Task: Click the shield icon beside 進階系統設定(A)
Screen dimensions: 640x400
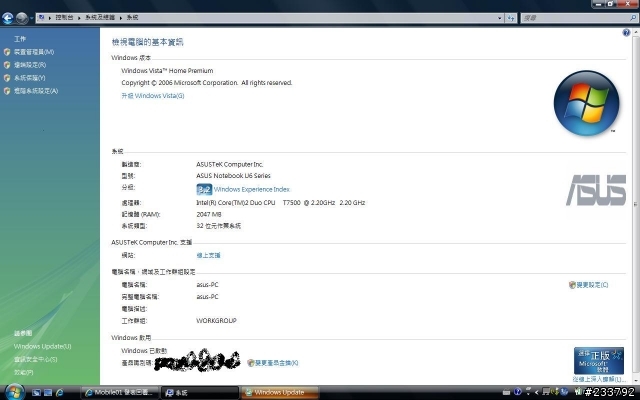Action: click(7, 91)
